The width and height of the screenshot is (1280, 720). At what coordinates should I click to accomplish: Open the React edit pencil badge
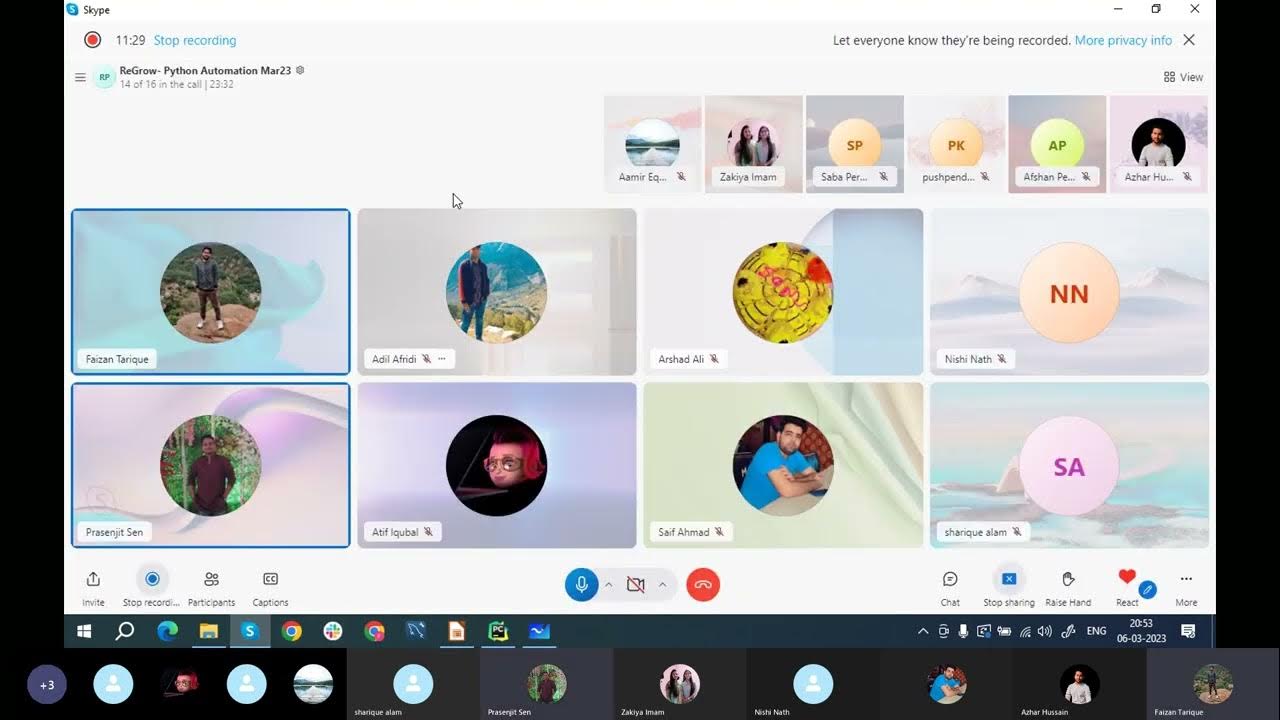click(x=1148, y=590)
